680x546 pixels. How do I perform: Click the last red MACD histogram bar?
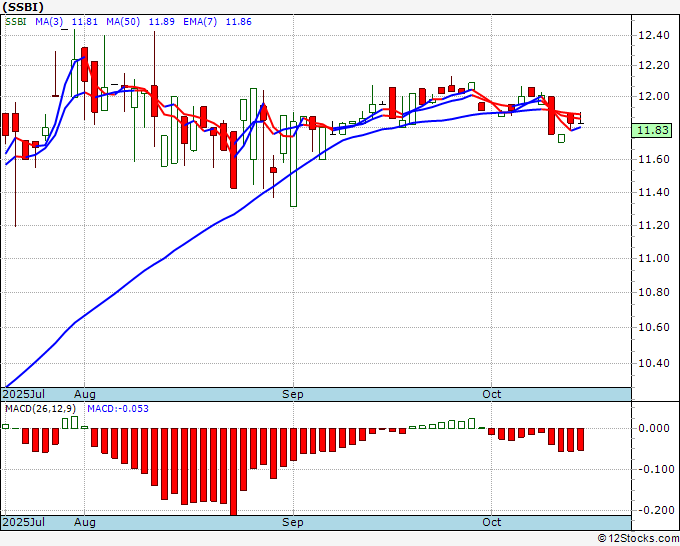pos(581,439)
